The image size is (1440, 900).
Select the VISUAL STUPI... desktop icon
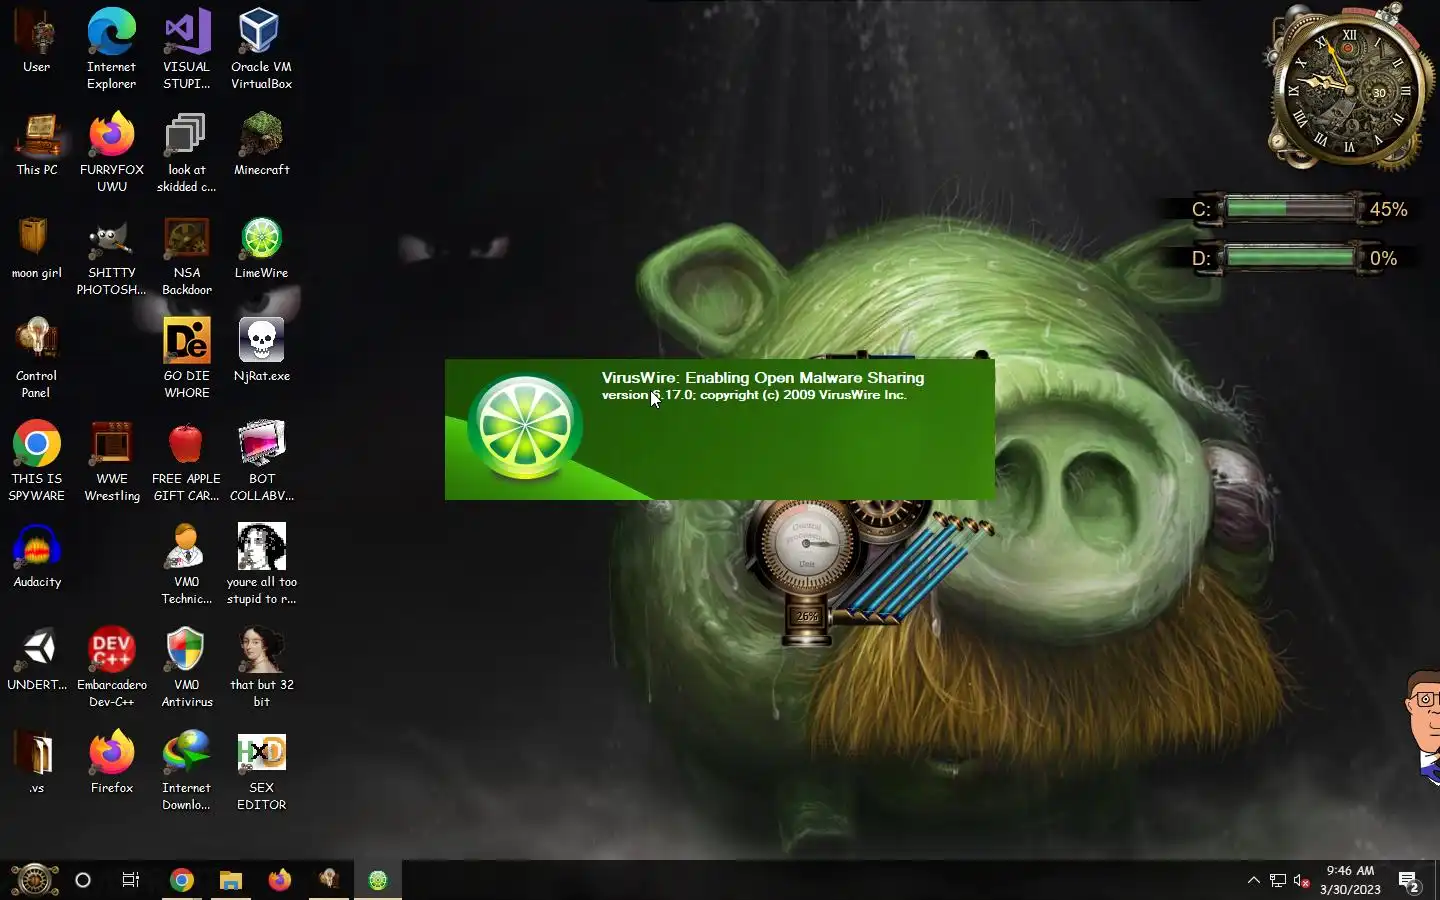click(187, 49)
